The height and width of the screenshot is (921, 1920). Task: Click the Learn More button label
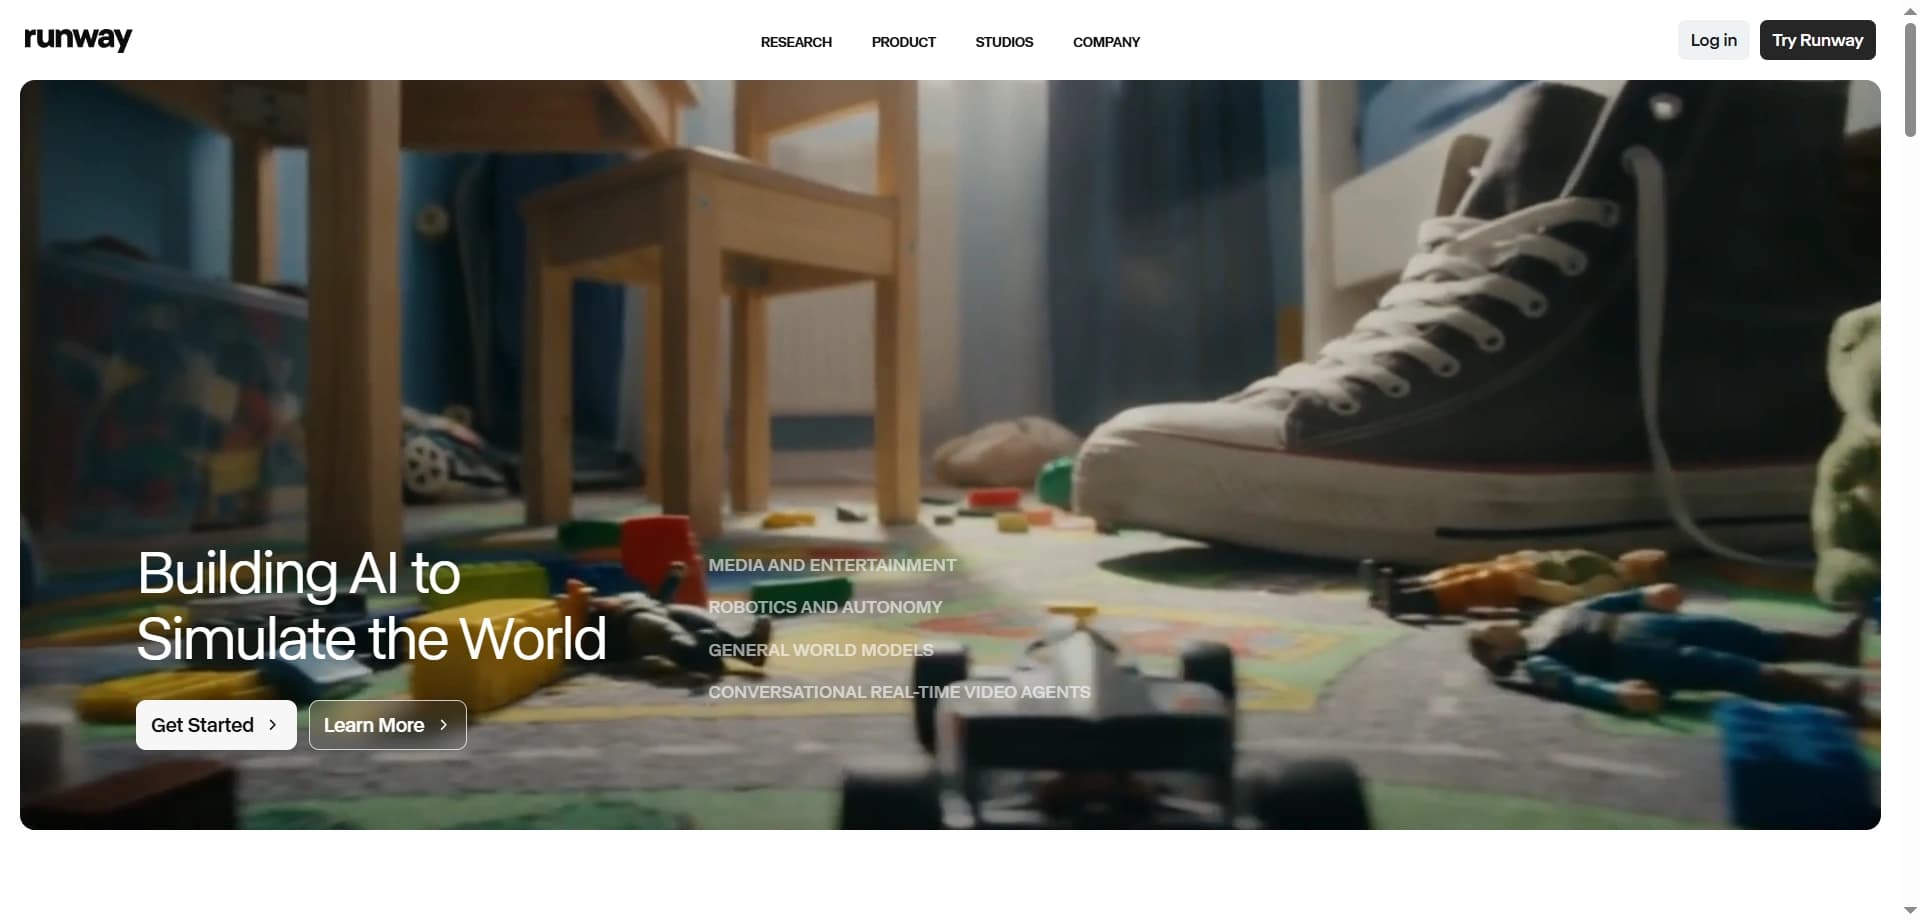pyautogui.click(x=374, y=725)
